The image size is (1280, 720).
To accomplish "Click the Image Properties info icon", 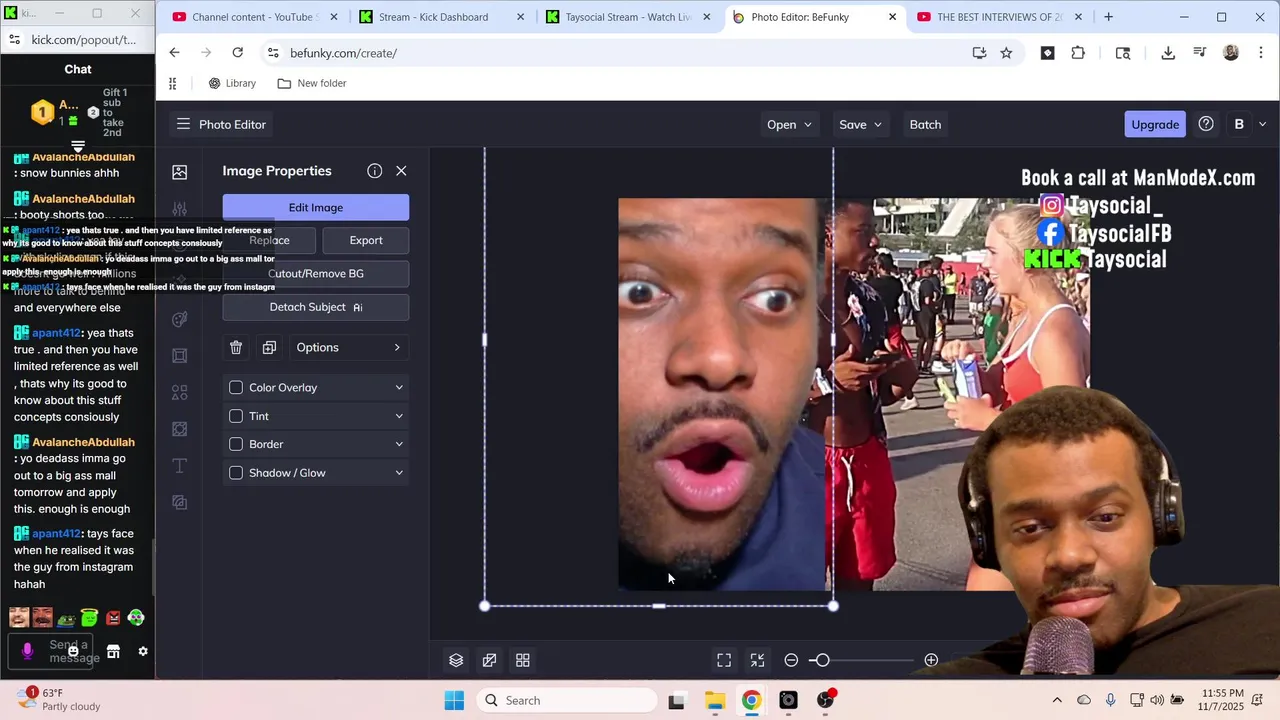I will click(x=374, y=171).
